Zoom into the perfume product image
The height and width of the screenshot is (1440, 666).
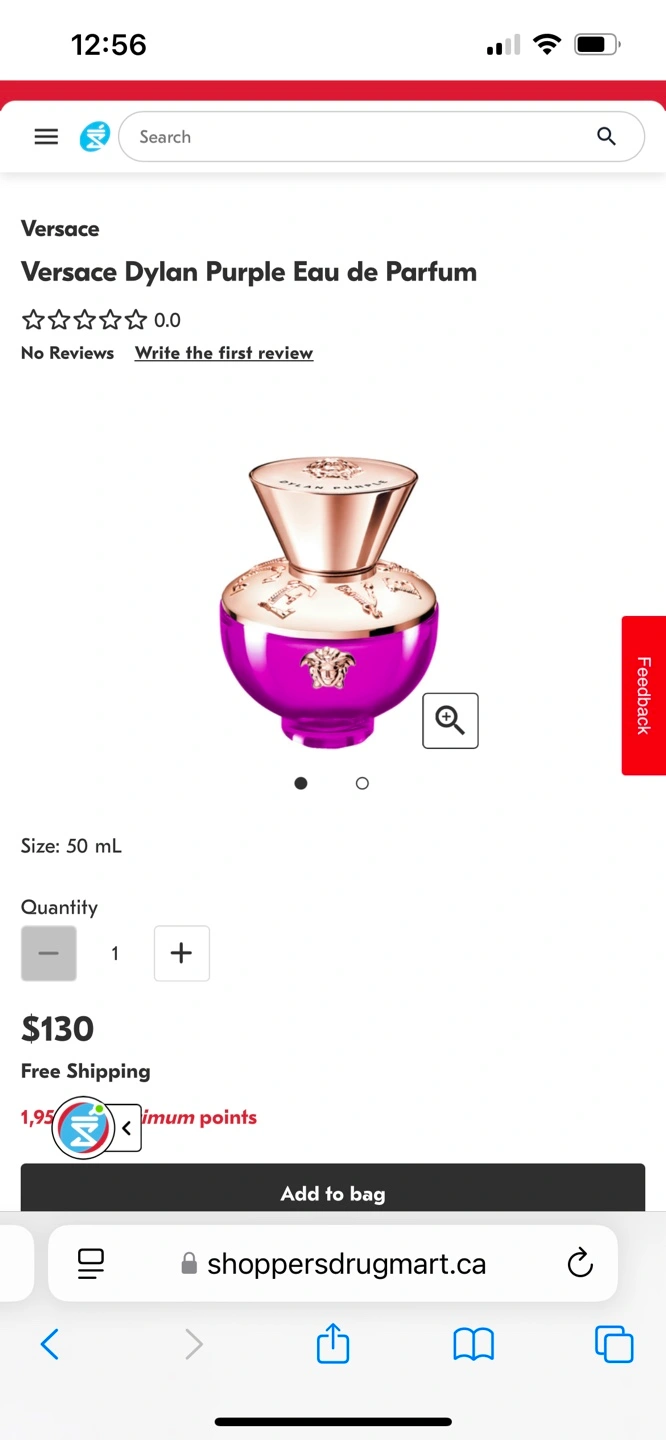pos(450,720)
